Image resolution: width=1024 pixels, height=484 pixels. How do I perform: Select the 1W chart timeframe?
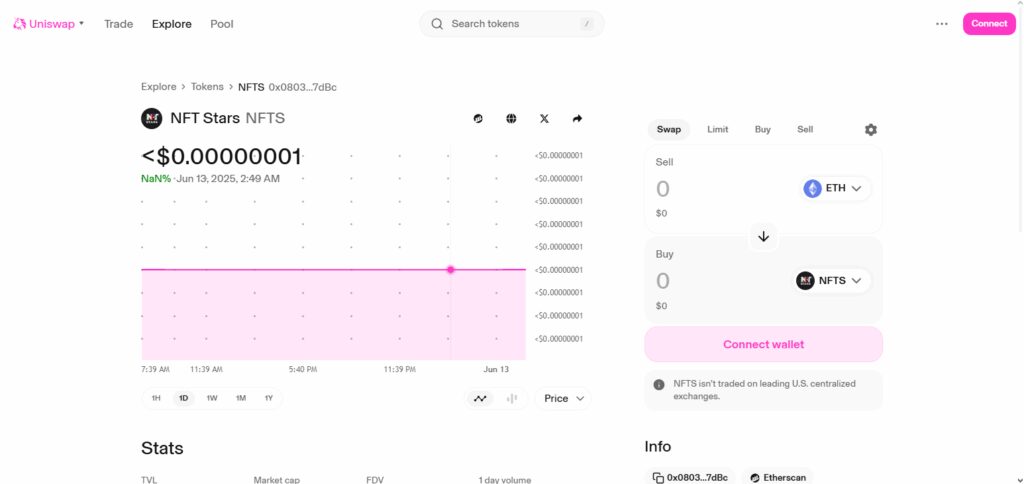(212, 398)
